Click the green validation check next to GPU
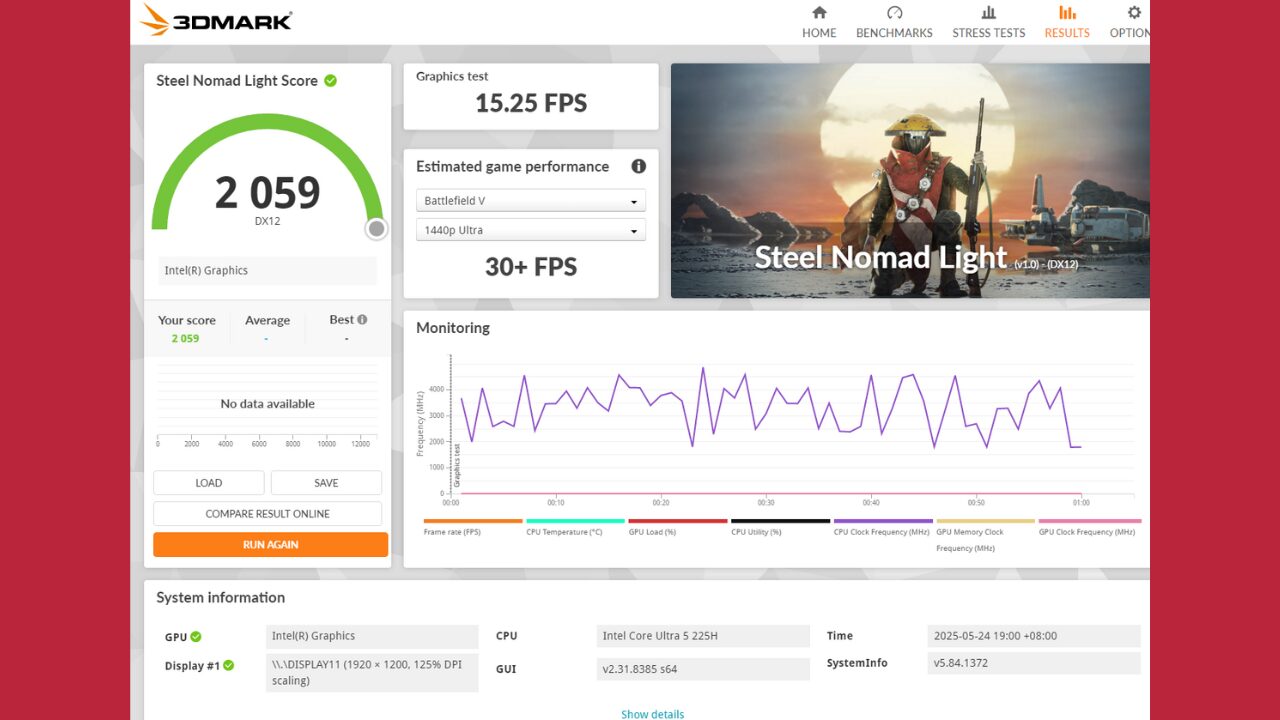The height and width of the screenshot is (720, 1280). [196, 636]
